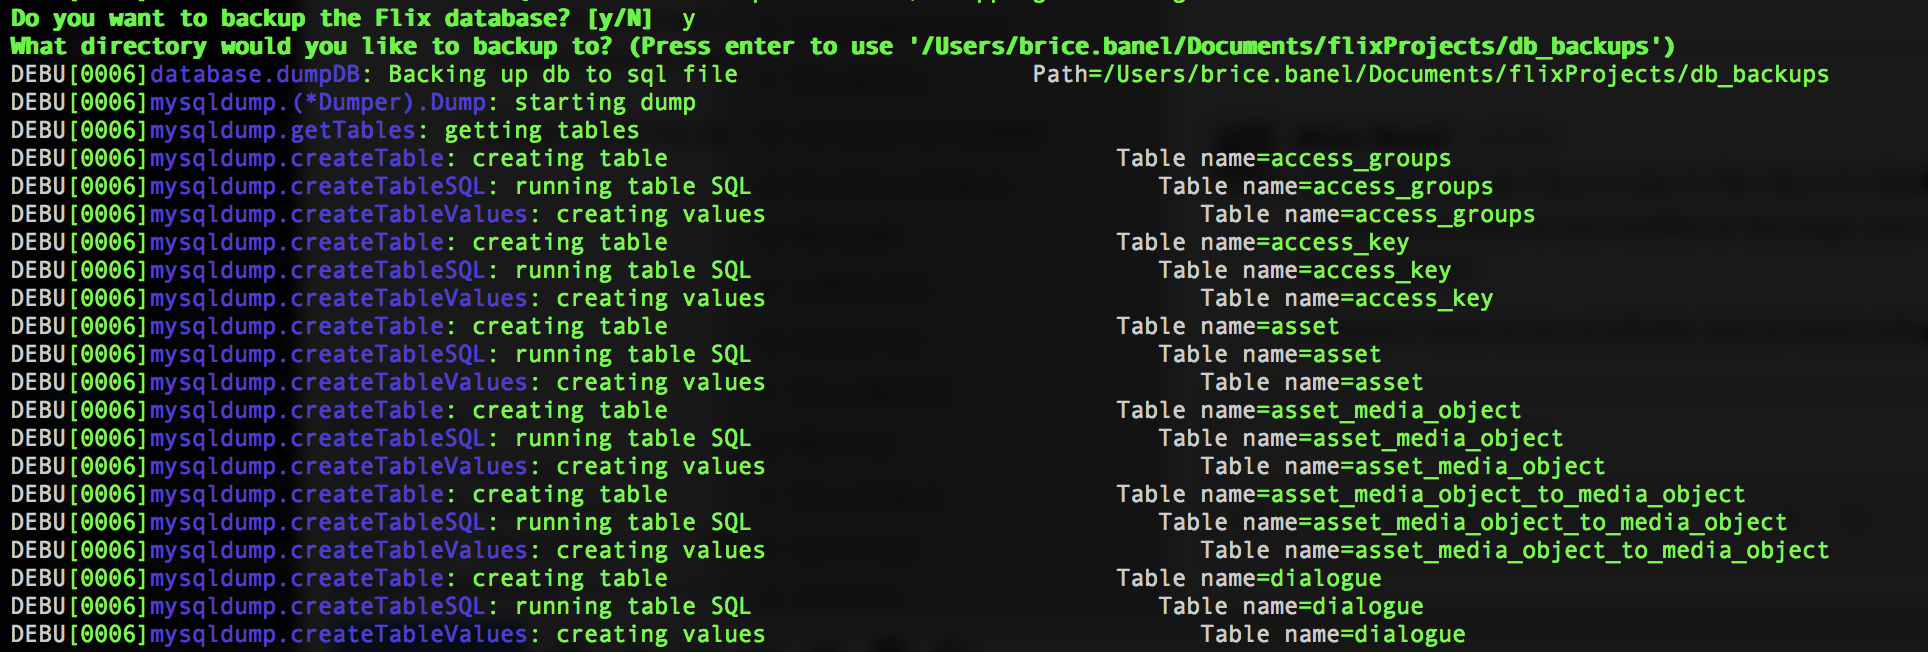The image size is (1928, 652).
Task: Click 'Table name=asset' on the createTableValues line
Action: 1311,382
